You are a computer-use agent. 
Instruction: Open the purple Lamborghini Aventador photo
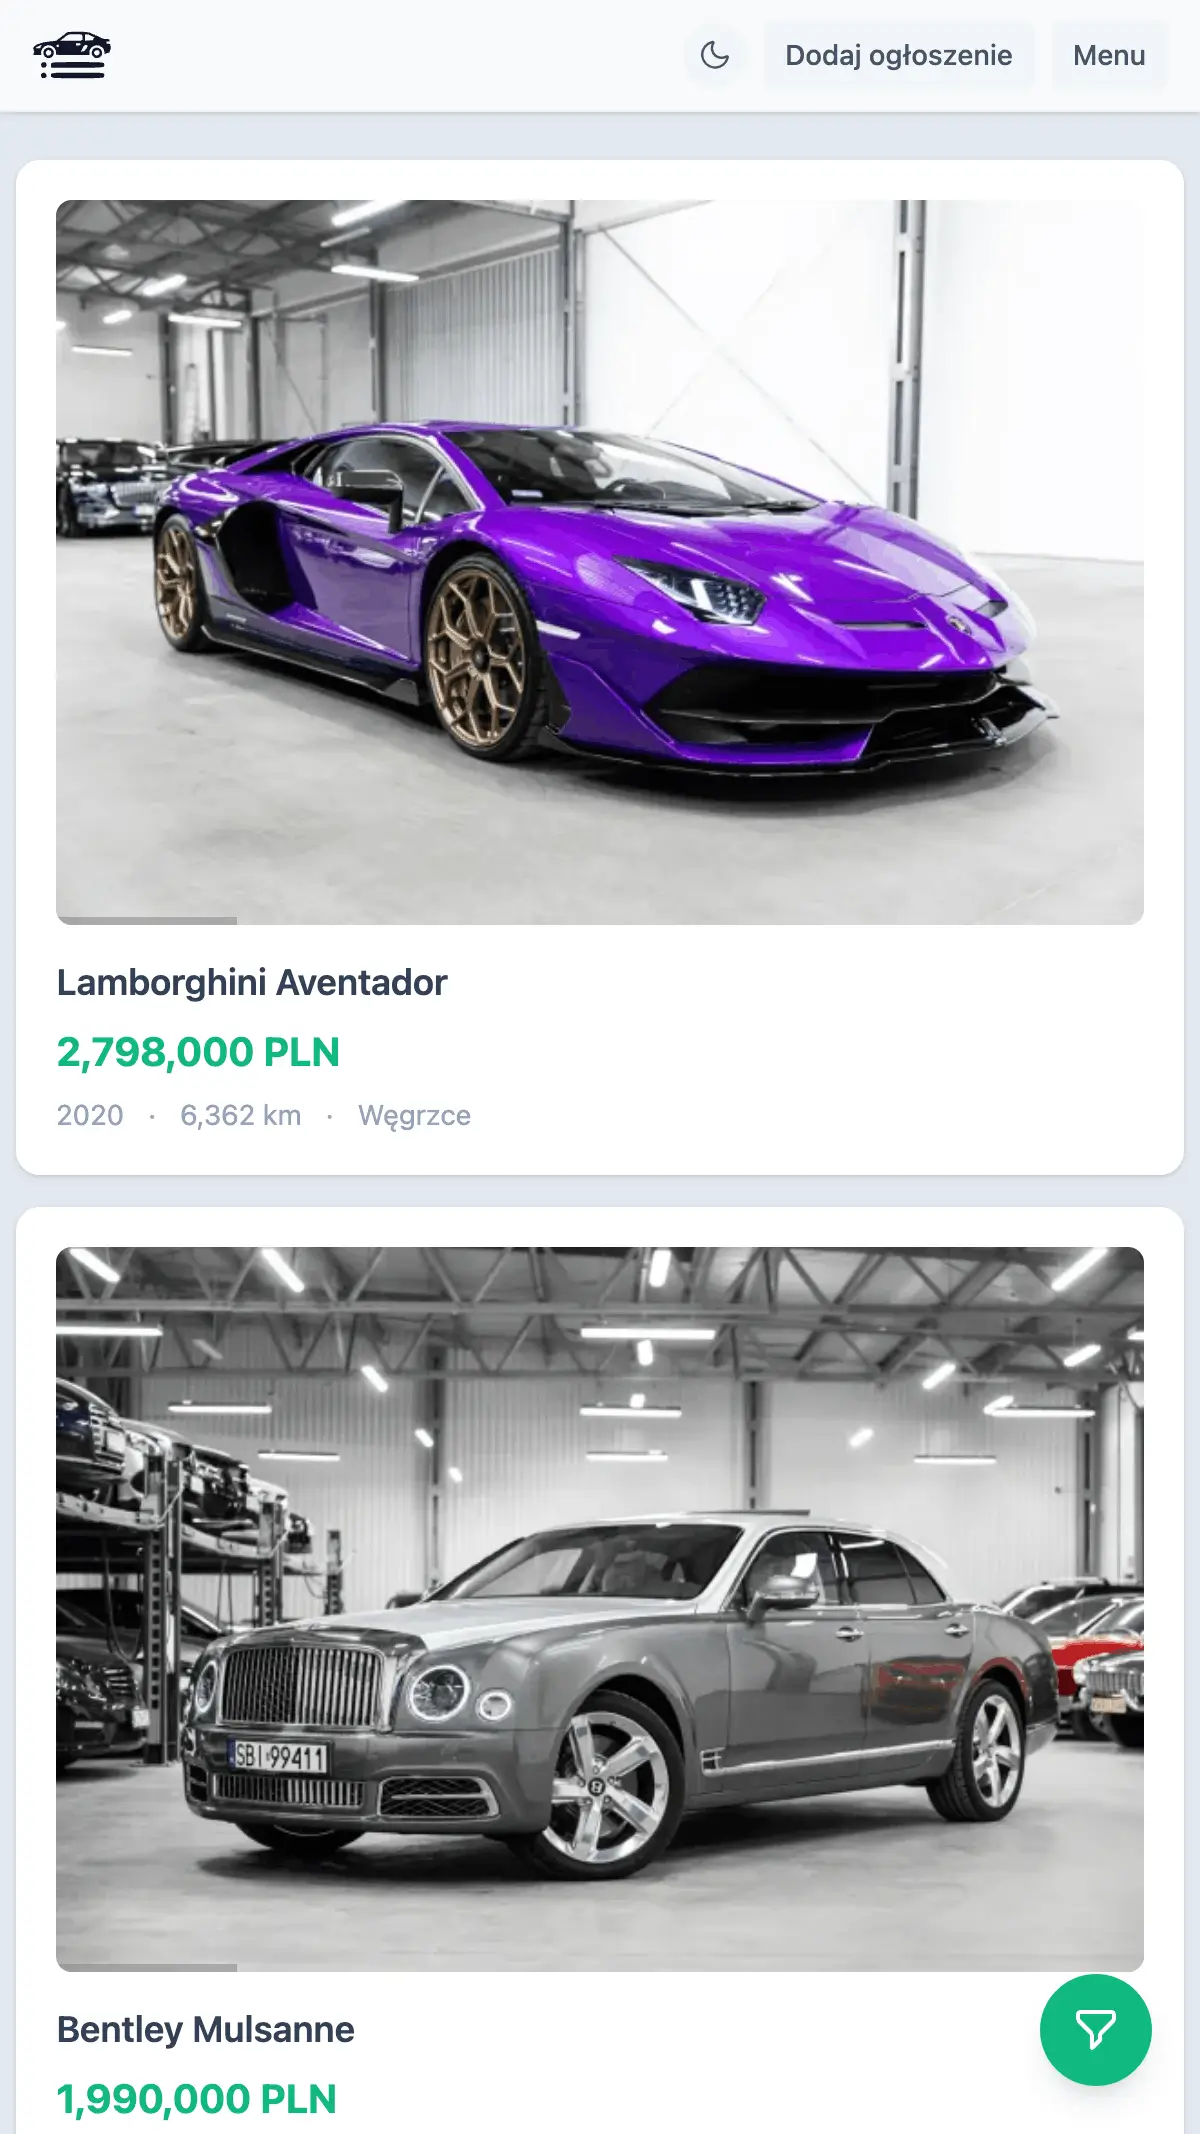click(600, 562)
